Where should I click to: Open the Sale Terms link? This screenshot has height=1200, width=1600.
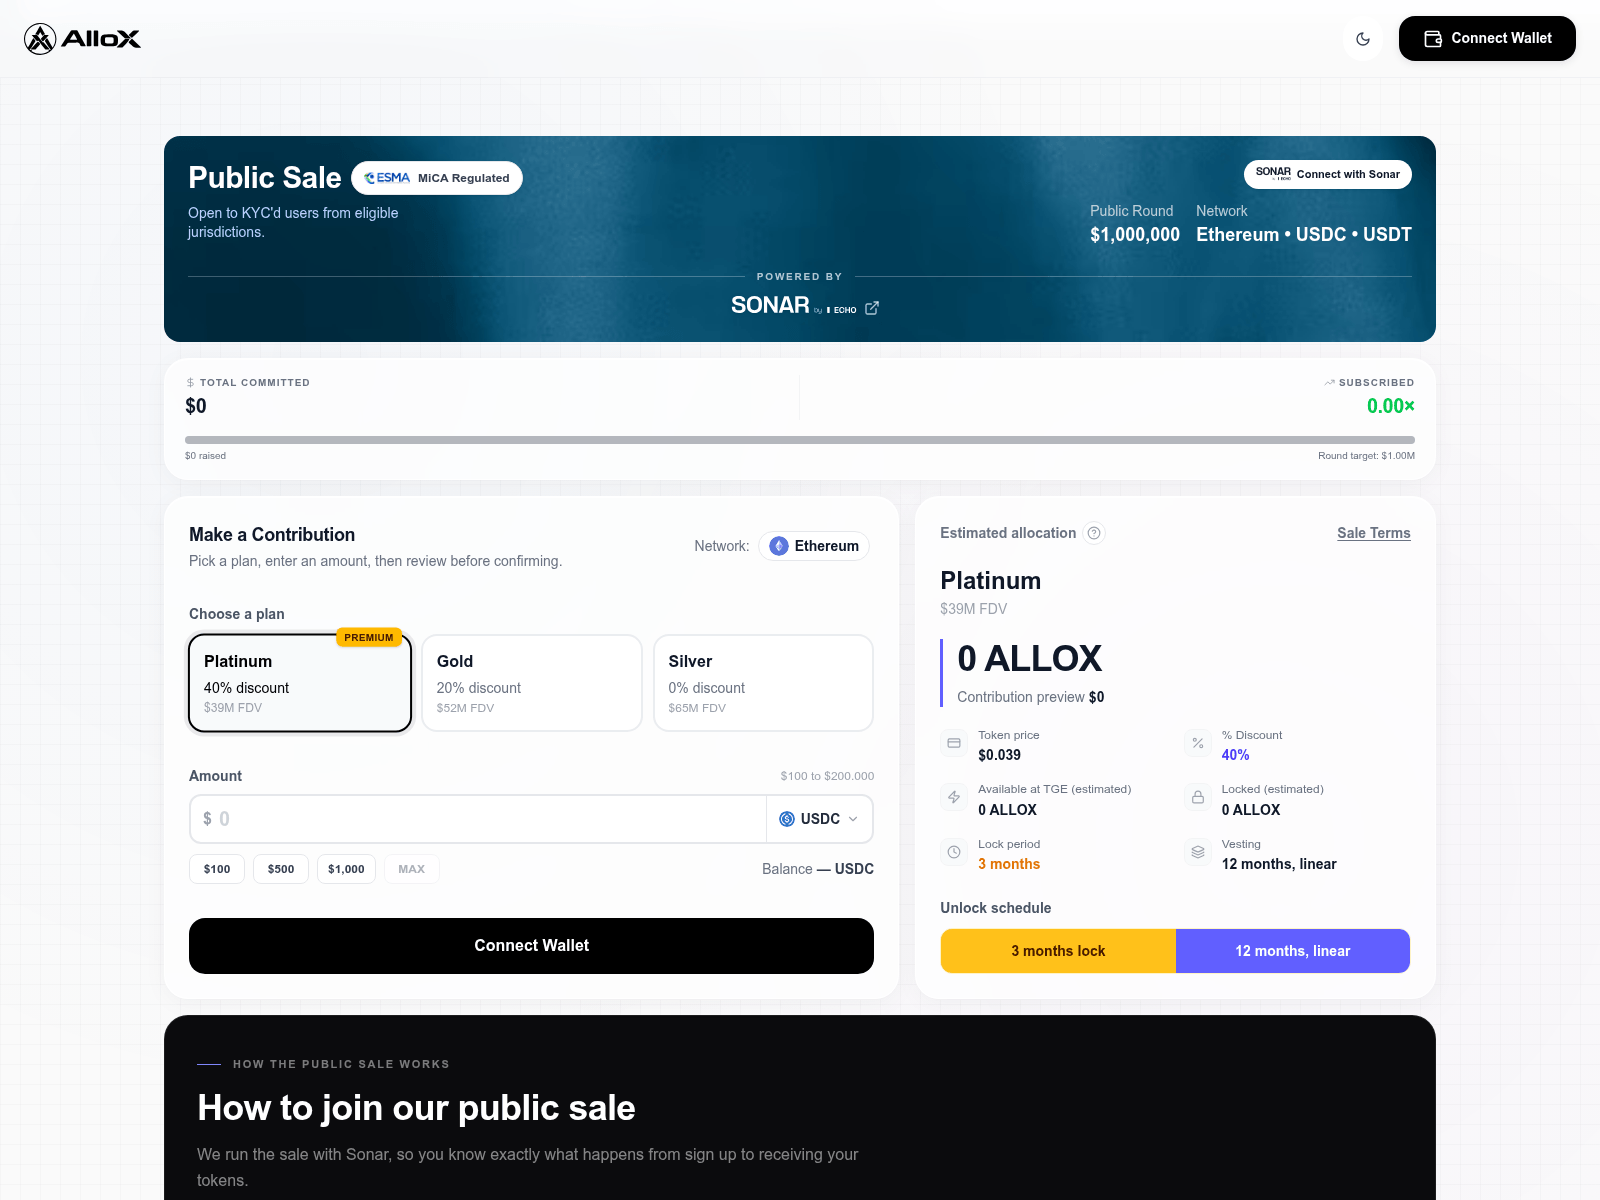pyautogui.click(x=1374, y=533)
